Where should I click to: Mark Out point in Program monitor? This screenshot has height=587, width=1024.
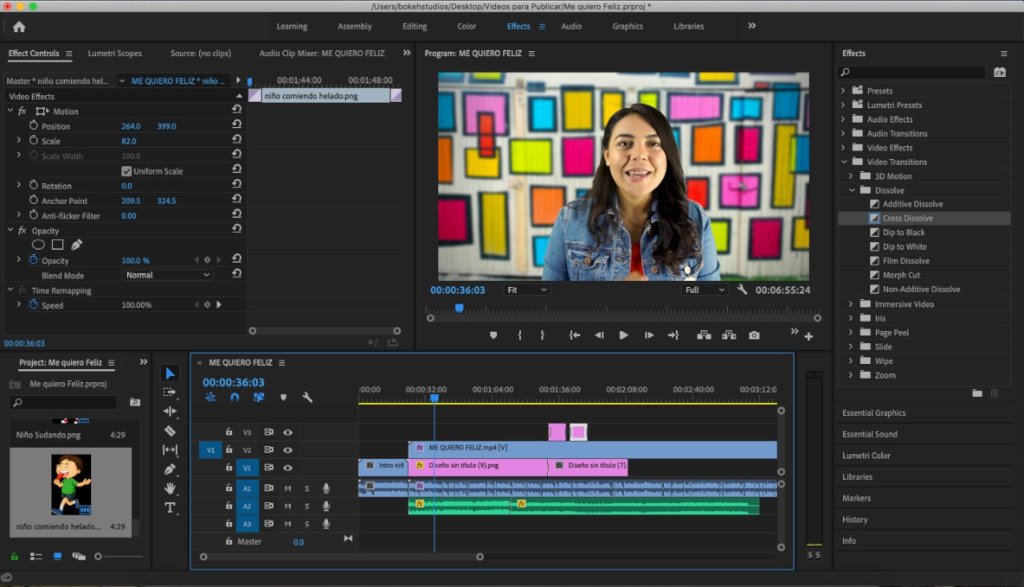point(542,335)
